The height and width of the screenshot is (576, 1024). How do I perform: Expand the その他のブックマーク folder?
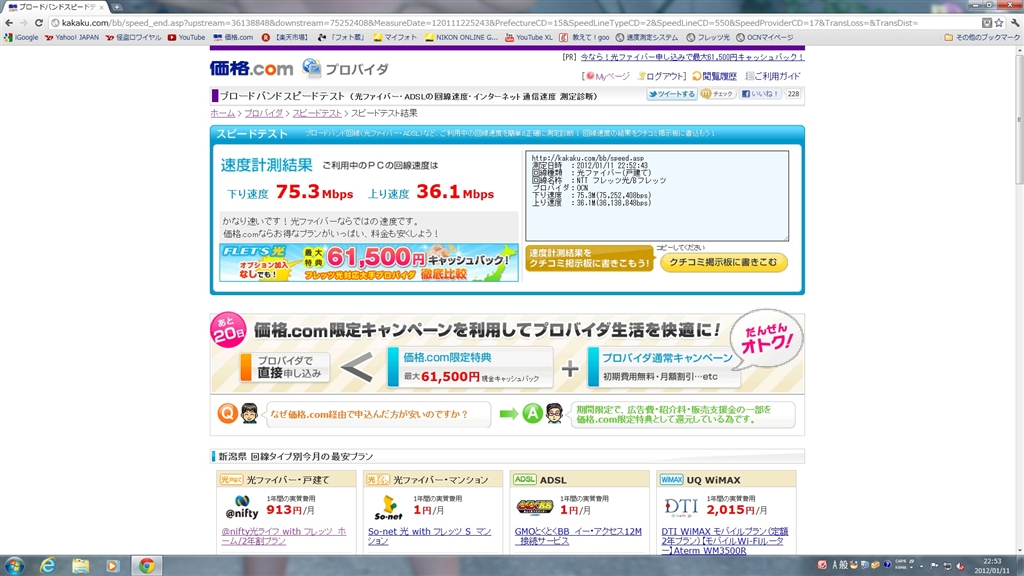pyautogui.click(x=982, y=37)
